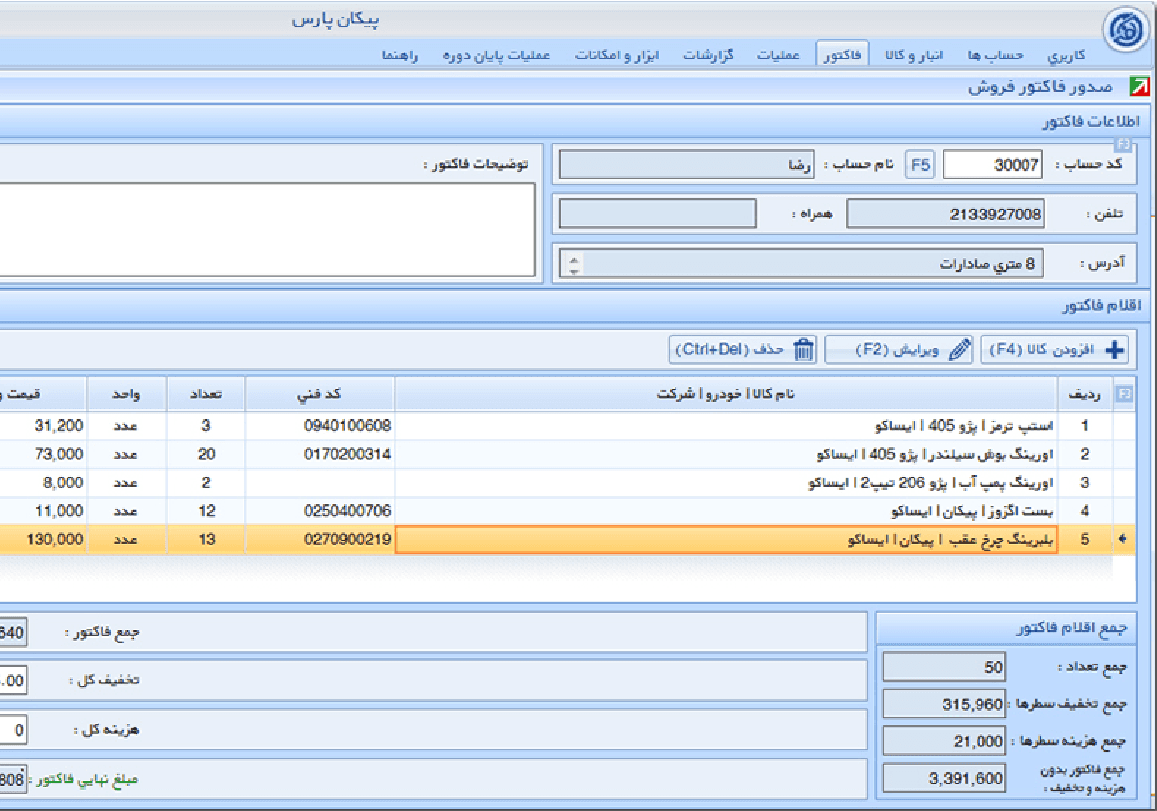
Task: Click the جمع هزينه سطرها field 21,000
Action: [x=944, y=741]
